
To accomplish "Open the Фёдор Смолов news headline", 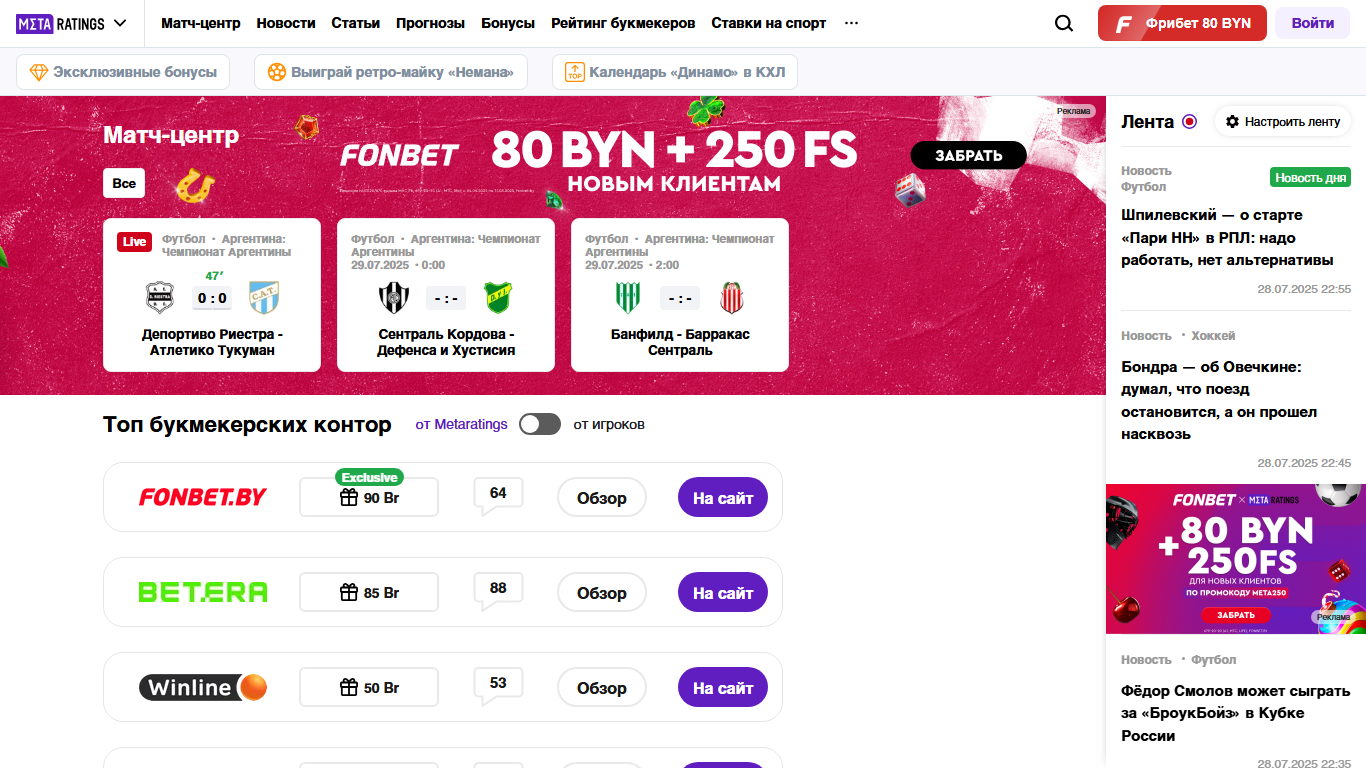I will pos(1236,713).
